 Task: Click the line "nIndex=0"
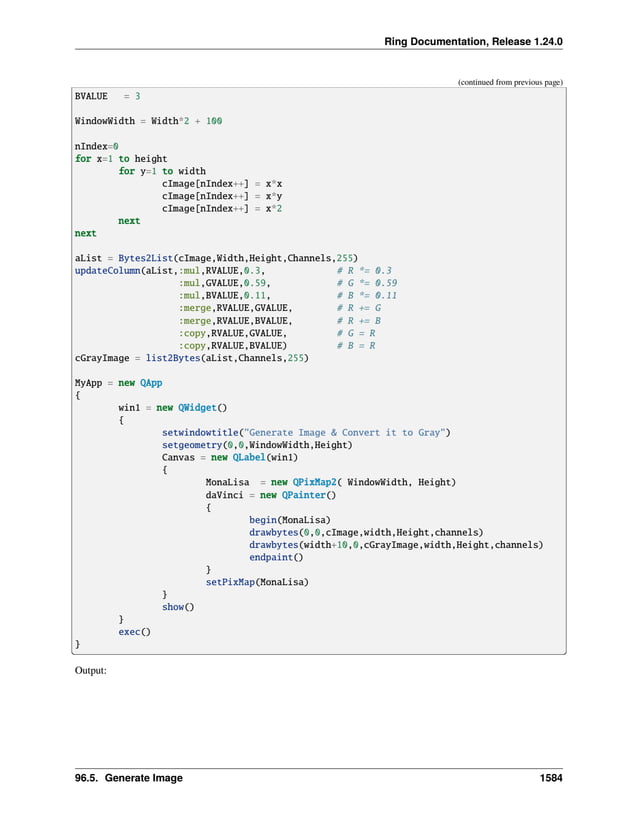click(96, 146)
